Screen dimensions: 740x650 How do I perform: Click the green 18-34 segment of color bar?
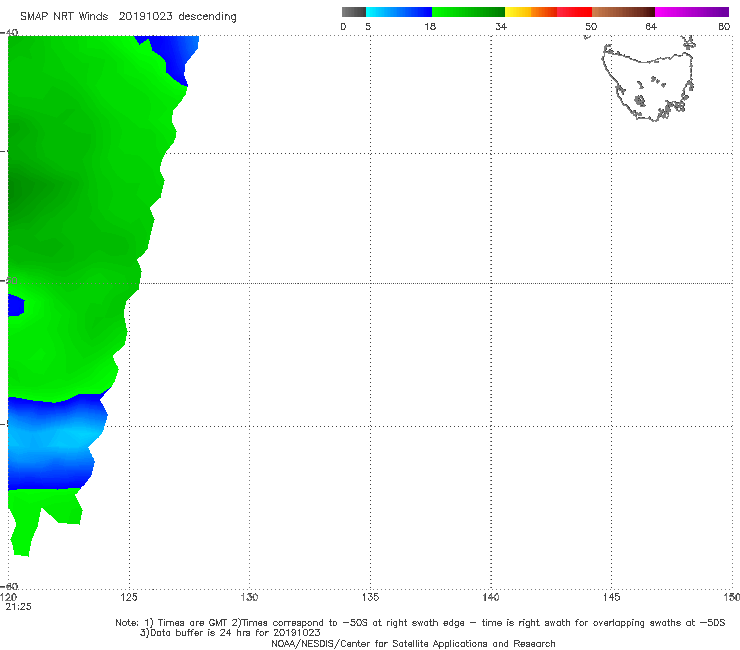(x=468, y=12)
